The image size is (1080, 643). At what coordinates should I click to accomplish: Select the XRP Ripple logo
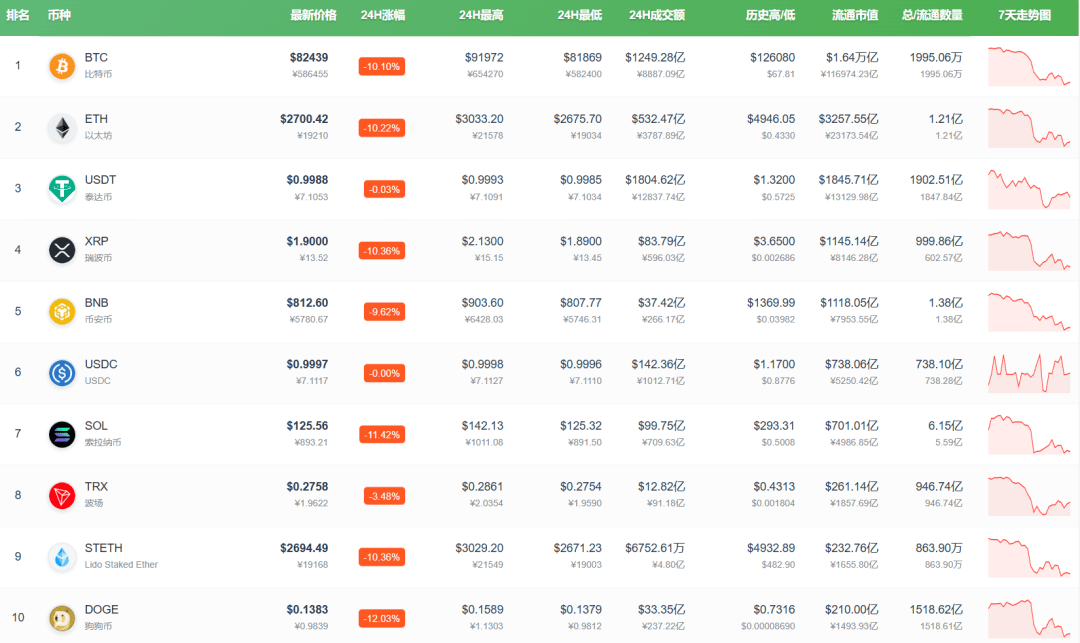[x=61, y=250]
